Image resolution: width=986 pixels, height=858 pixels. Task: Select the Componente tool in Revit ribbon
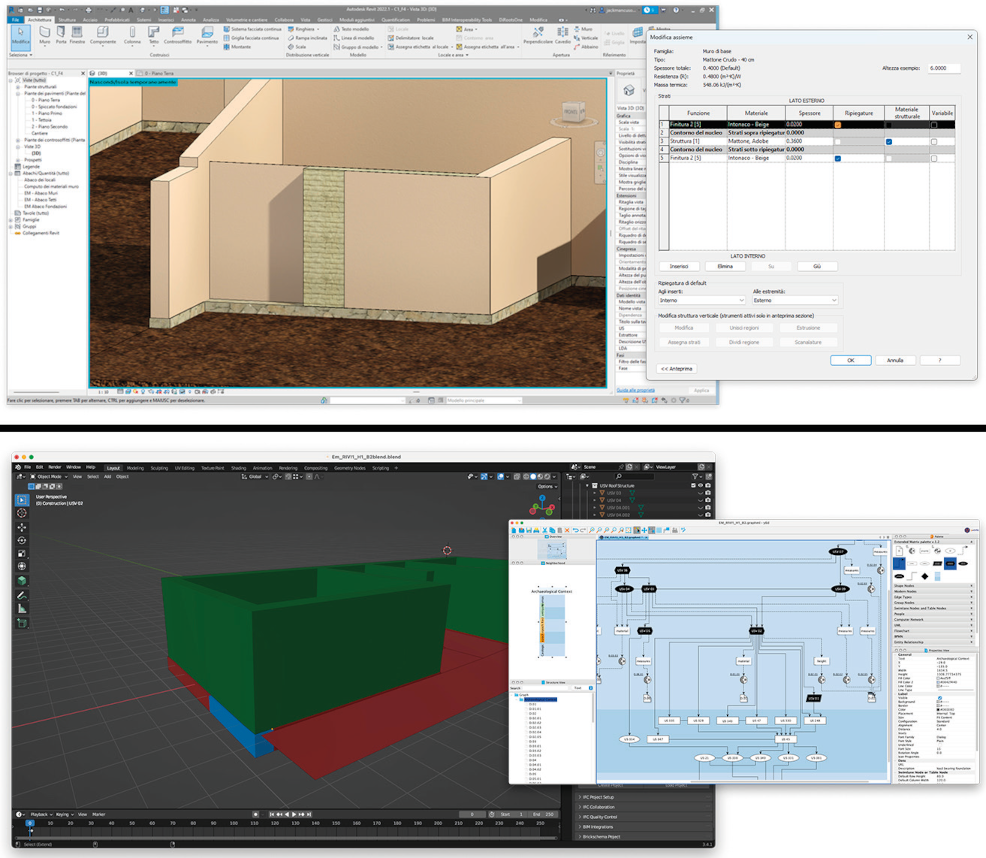click(x=102, y=36)
